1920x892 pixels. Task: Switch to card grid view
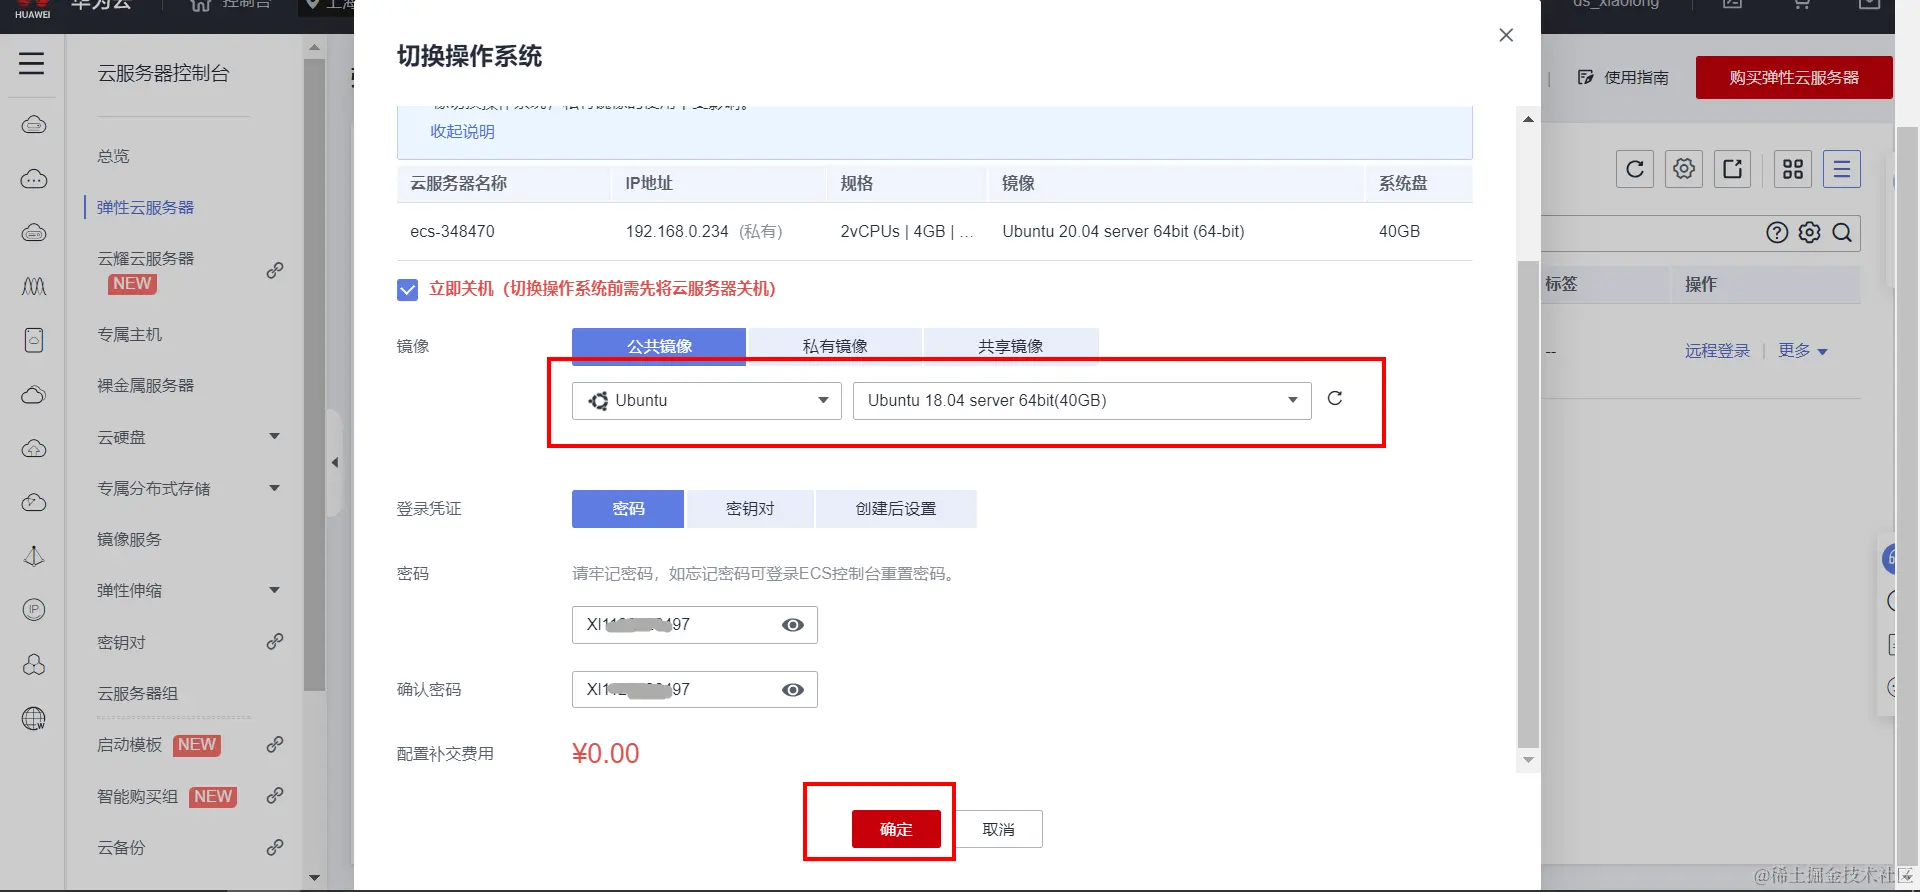tap(1793, 169)
